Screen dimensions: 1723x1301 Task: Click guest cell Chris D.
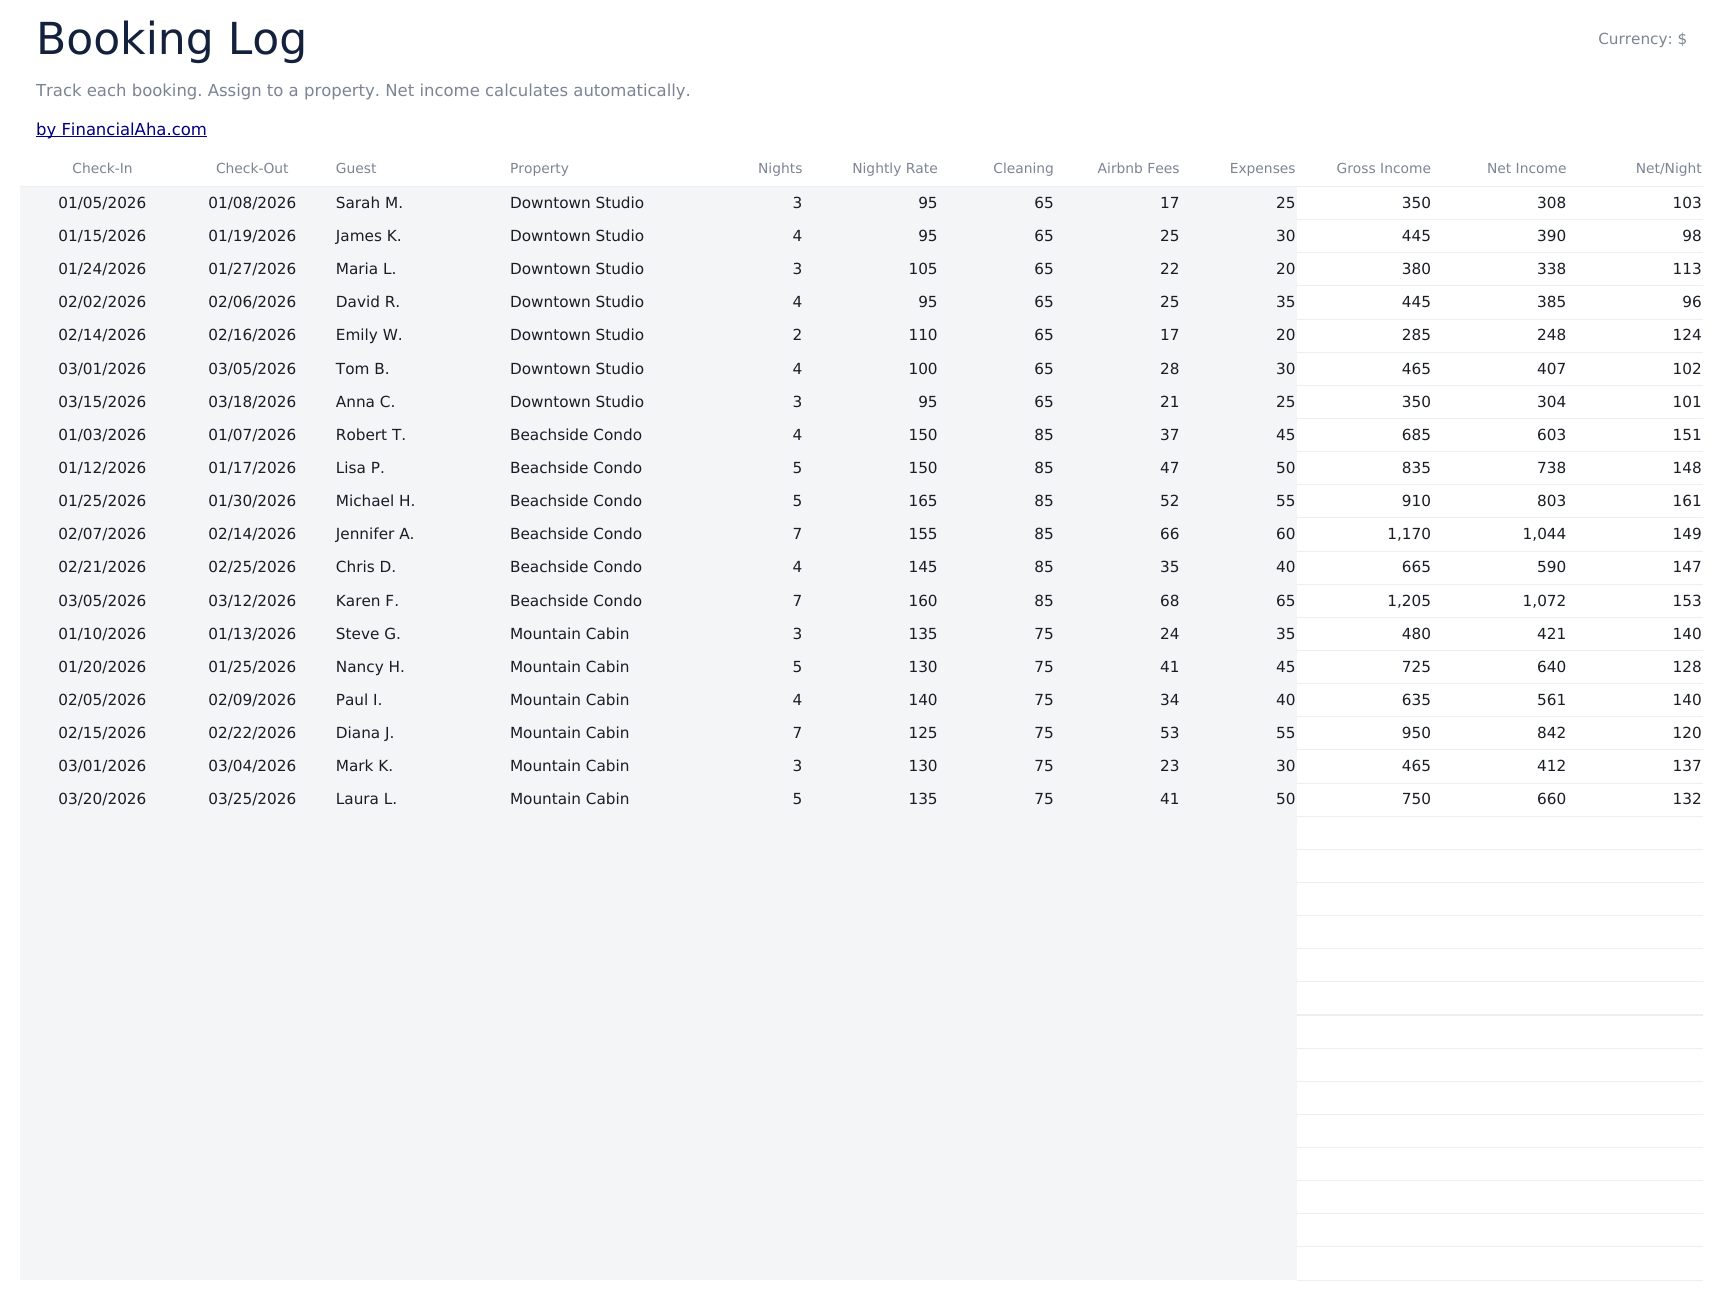click(365, 567)
